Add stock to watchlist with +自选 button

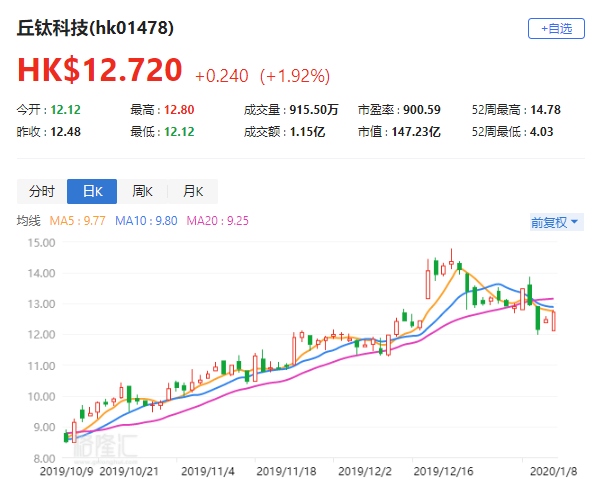coord(556,29)
